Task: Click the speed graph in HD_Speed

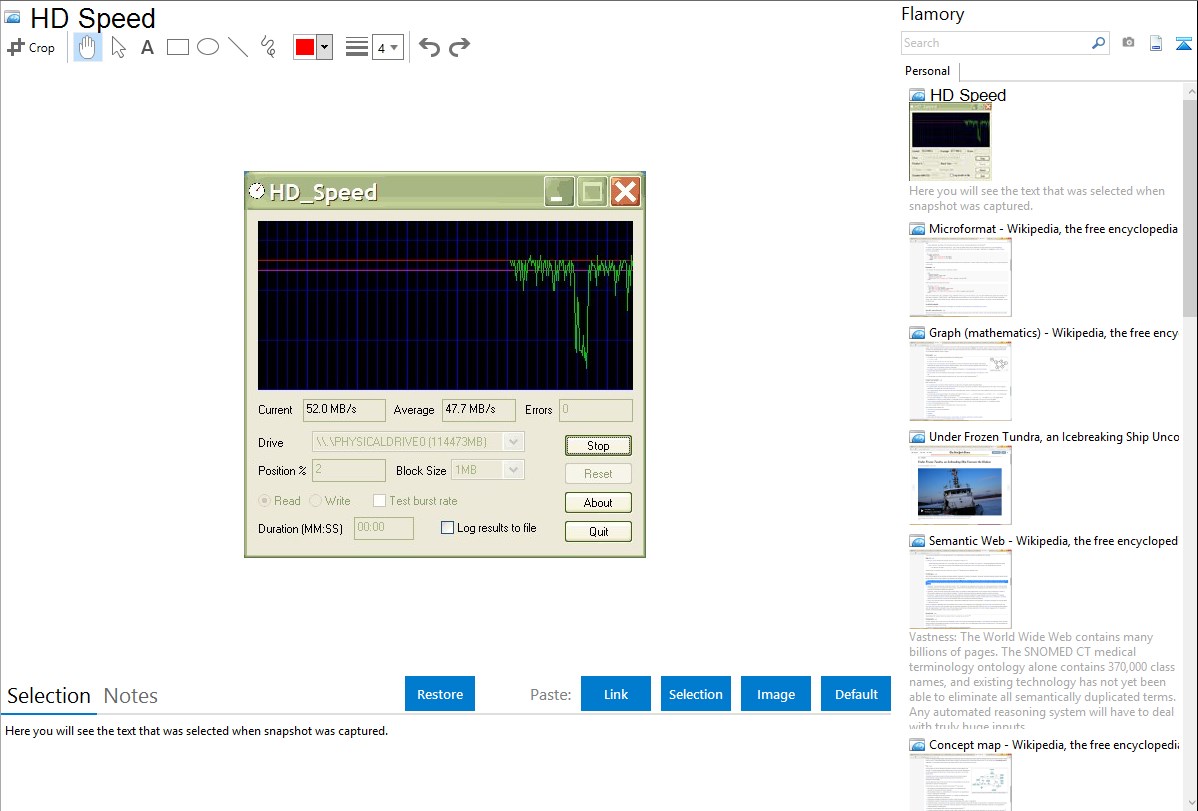Action: [445, 305]
